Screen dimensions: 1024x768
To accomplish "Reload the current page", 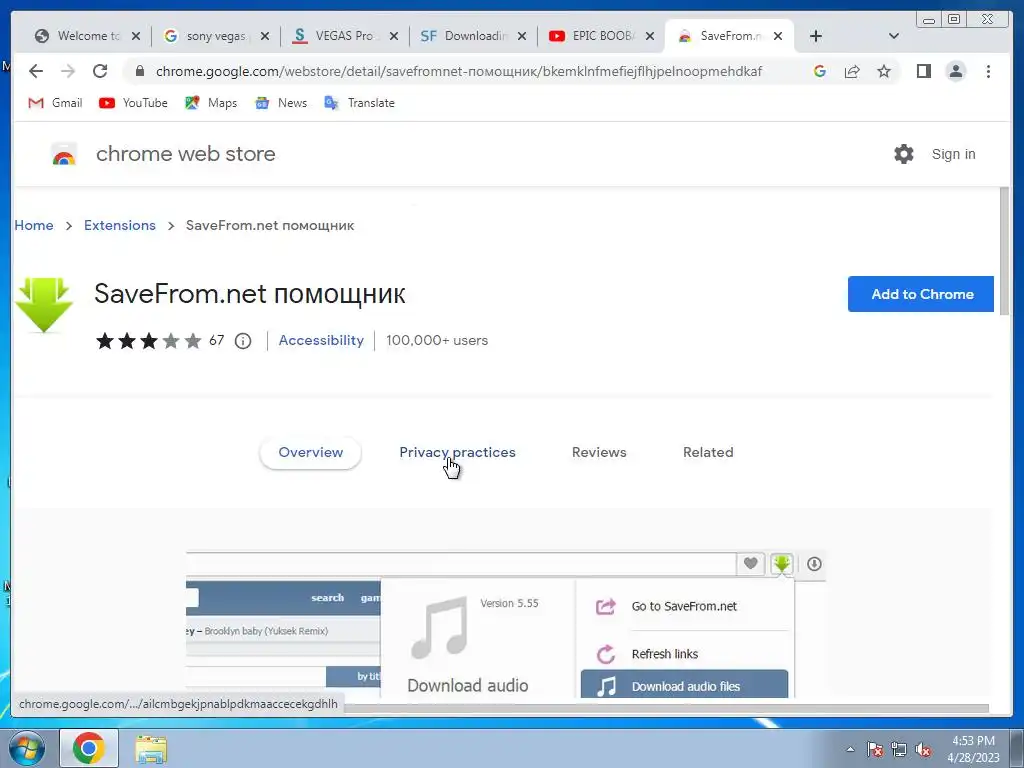I will 100,71.
